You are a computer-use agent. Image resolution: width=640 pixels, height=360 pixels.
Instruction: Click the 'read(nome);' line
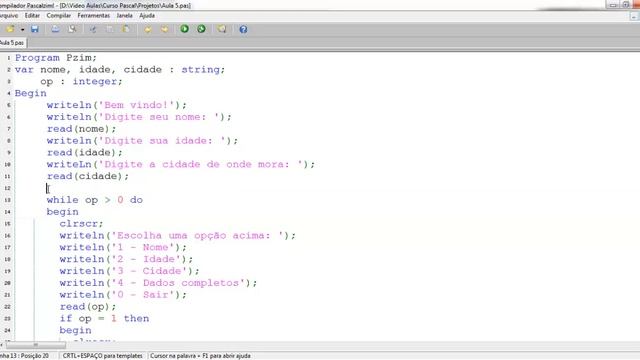(82, 129)
